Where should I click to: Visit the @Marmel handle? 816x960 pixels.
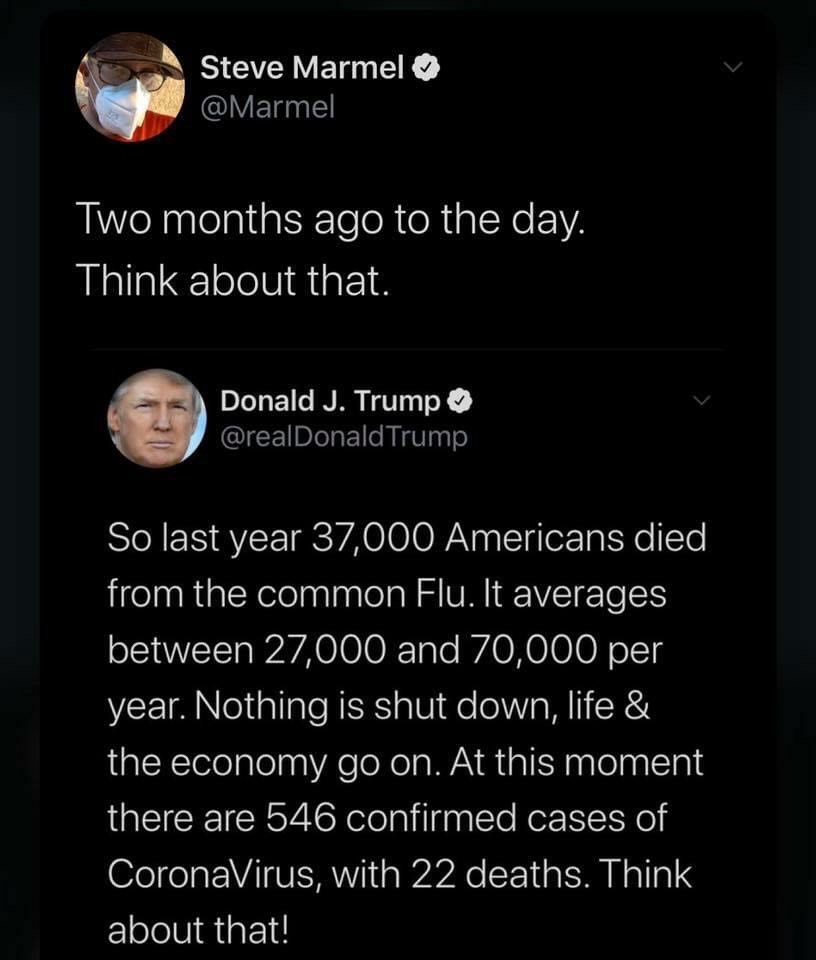pyautogui.click(x=268, y=107)
